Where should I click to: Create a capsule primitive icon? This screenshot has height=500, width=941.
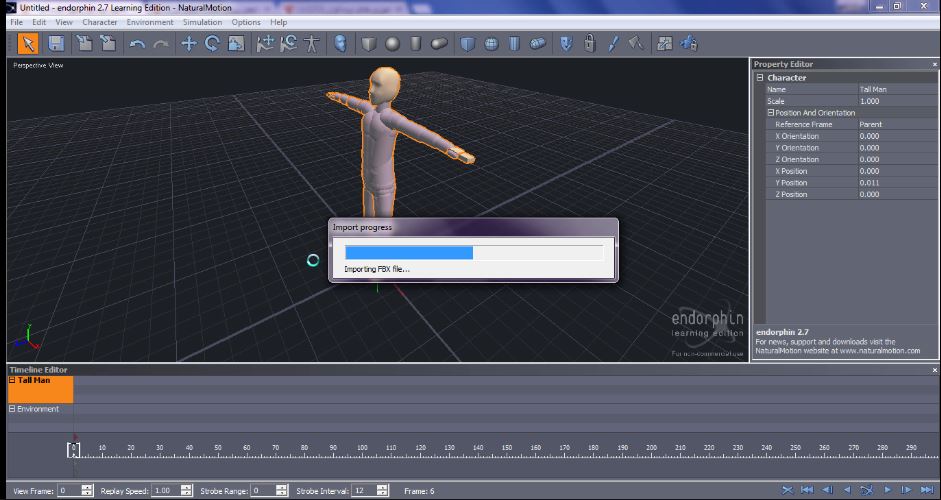439,44
